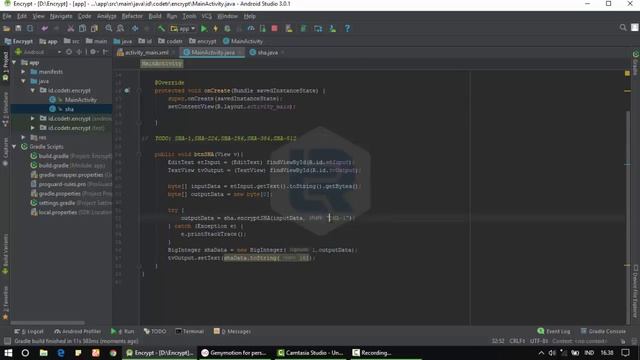Select the MainActivity.java editor tab
Screen dimensions: 640x360
[212, 53]
